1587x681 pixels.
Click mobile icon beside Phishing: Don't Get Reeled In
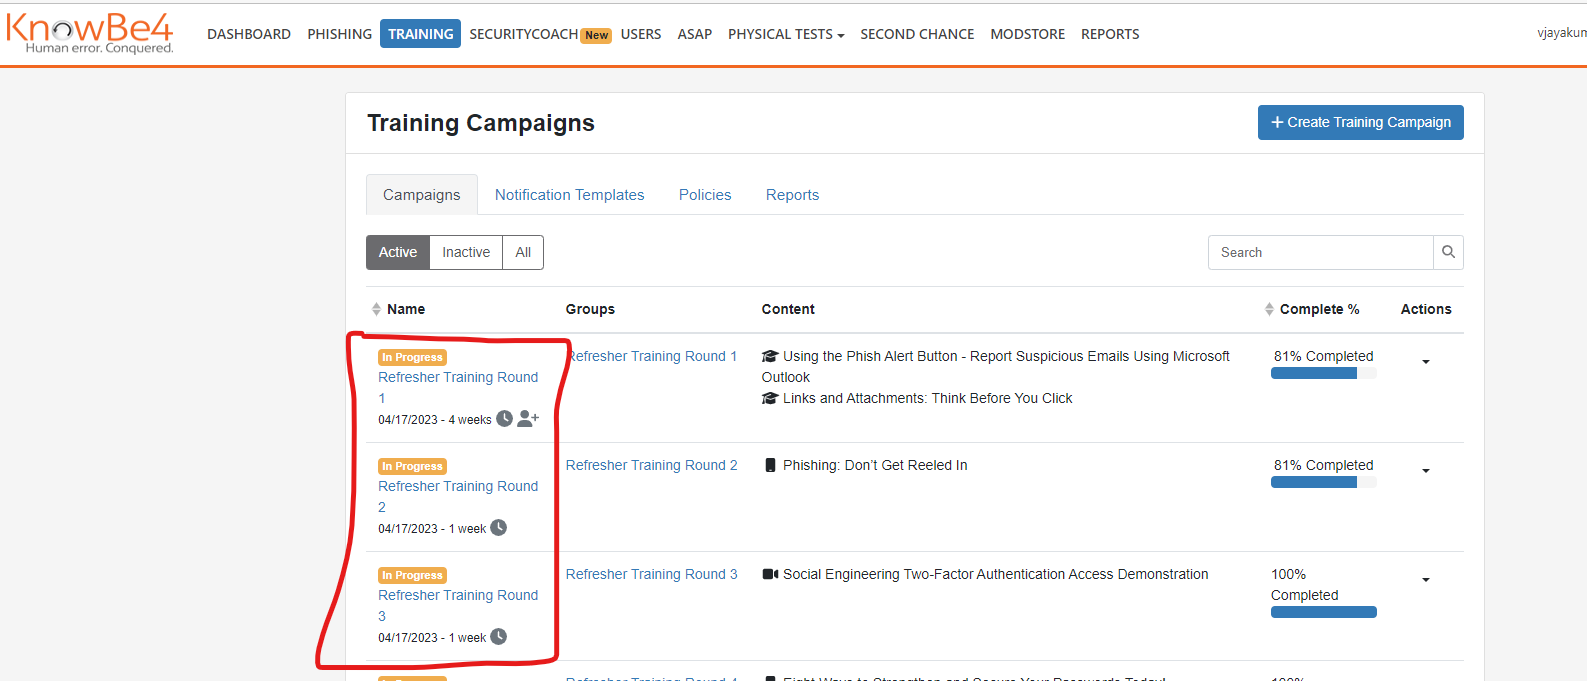[770, 465]
